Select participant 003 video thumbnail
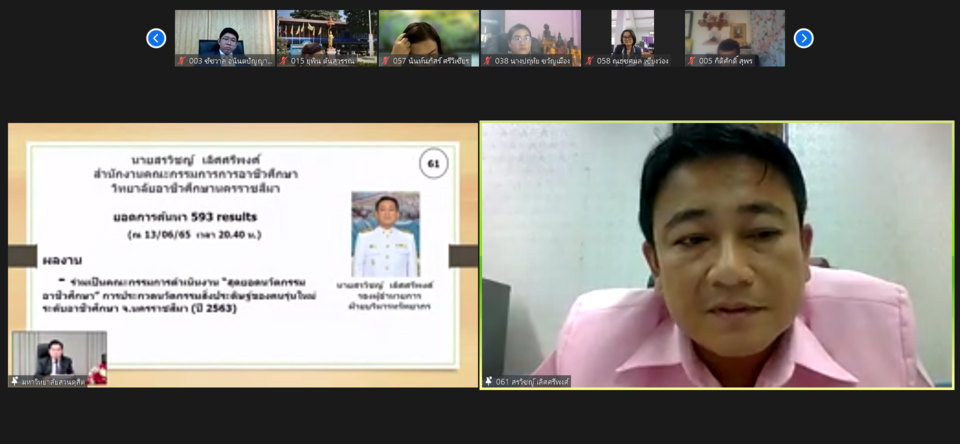 (x=224, y=34)
